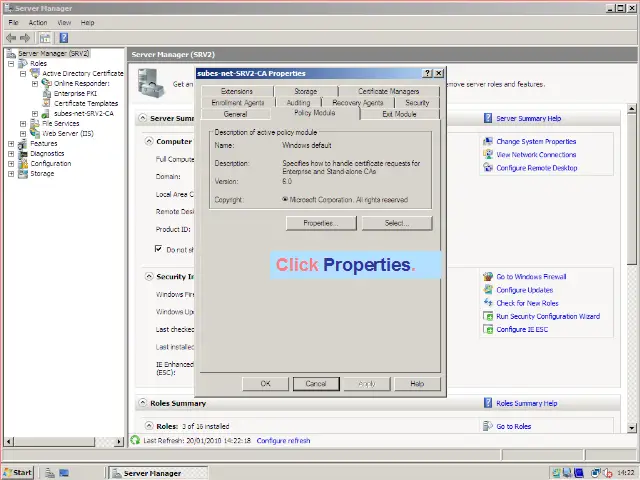Open the Configure IE ESC link
Viewport: 640px width, 480px height.
(x=522, y=329)
